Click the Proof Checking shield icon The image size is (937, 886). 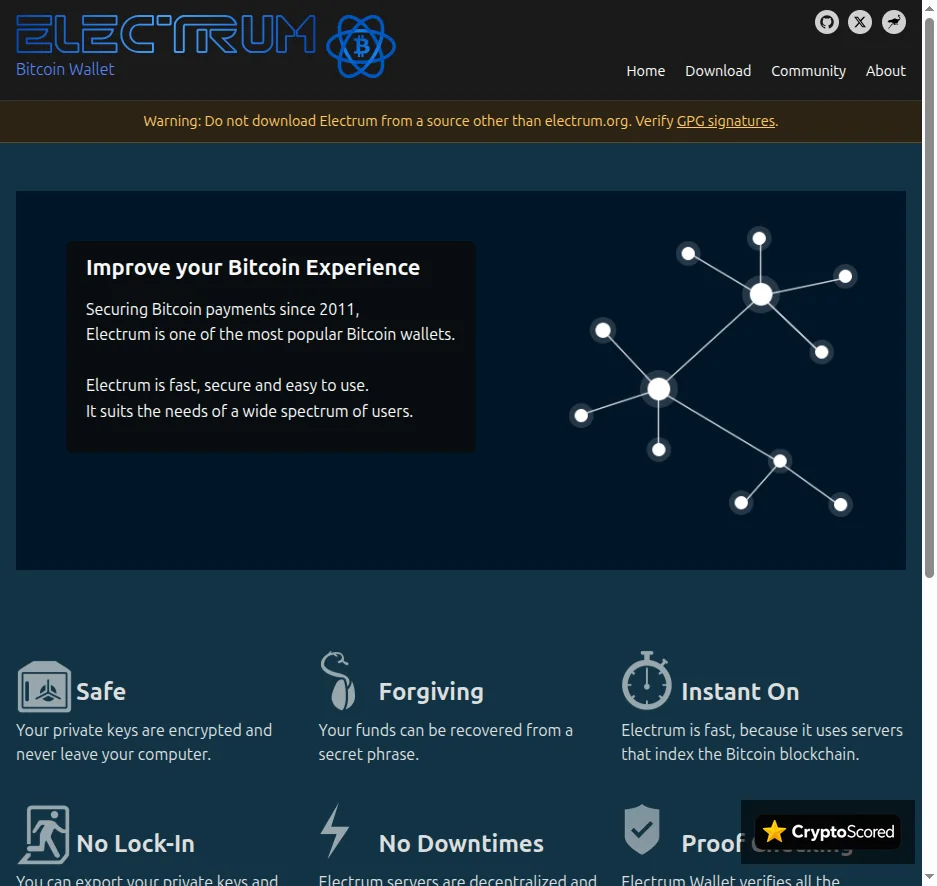[642, 829]
